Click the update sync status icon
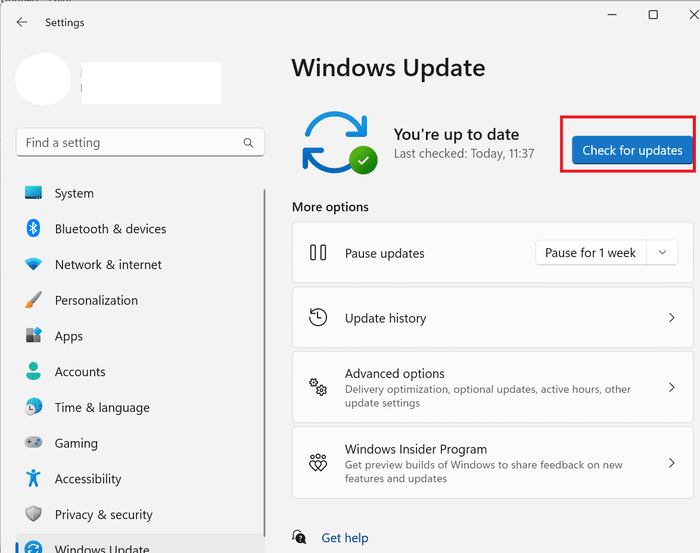 pos(340,143)
